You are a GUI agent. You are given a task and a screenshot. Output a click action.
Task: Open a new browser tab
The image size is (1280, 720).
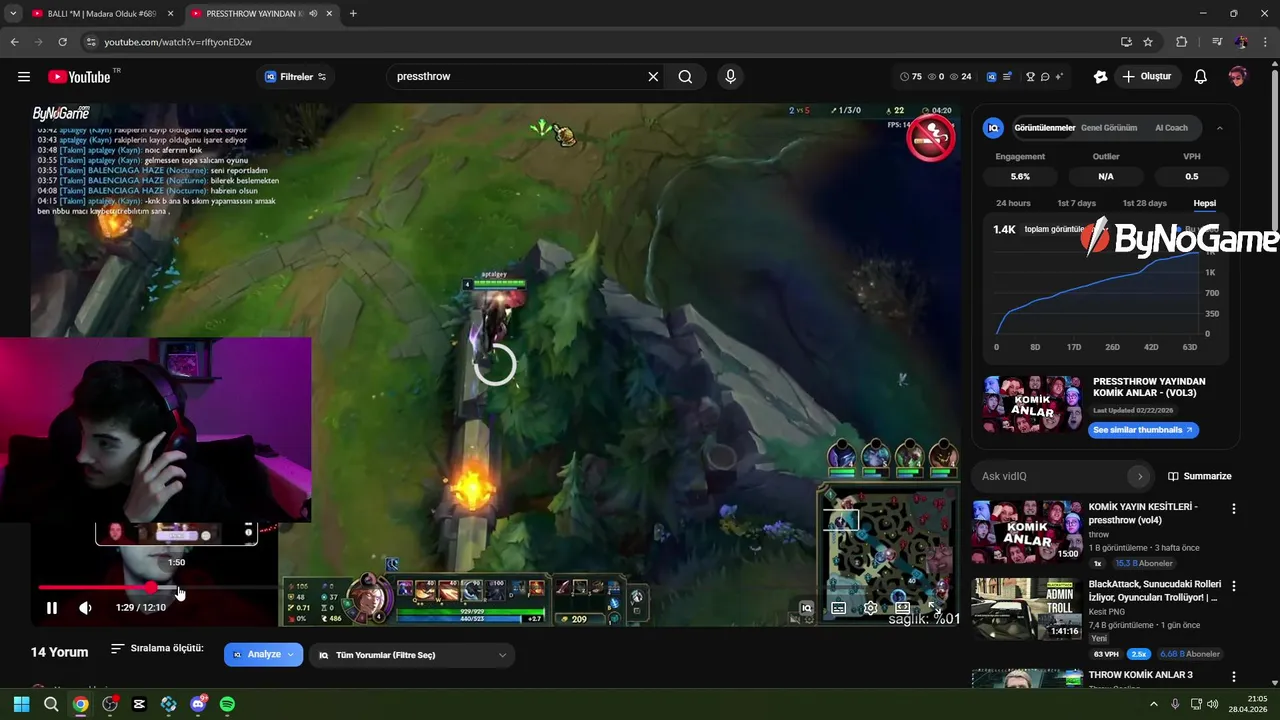[x=353, y=14]
